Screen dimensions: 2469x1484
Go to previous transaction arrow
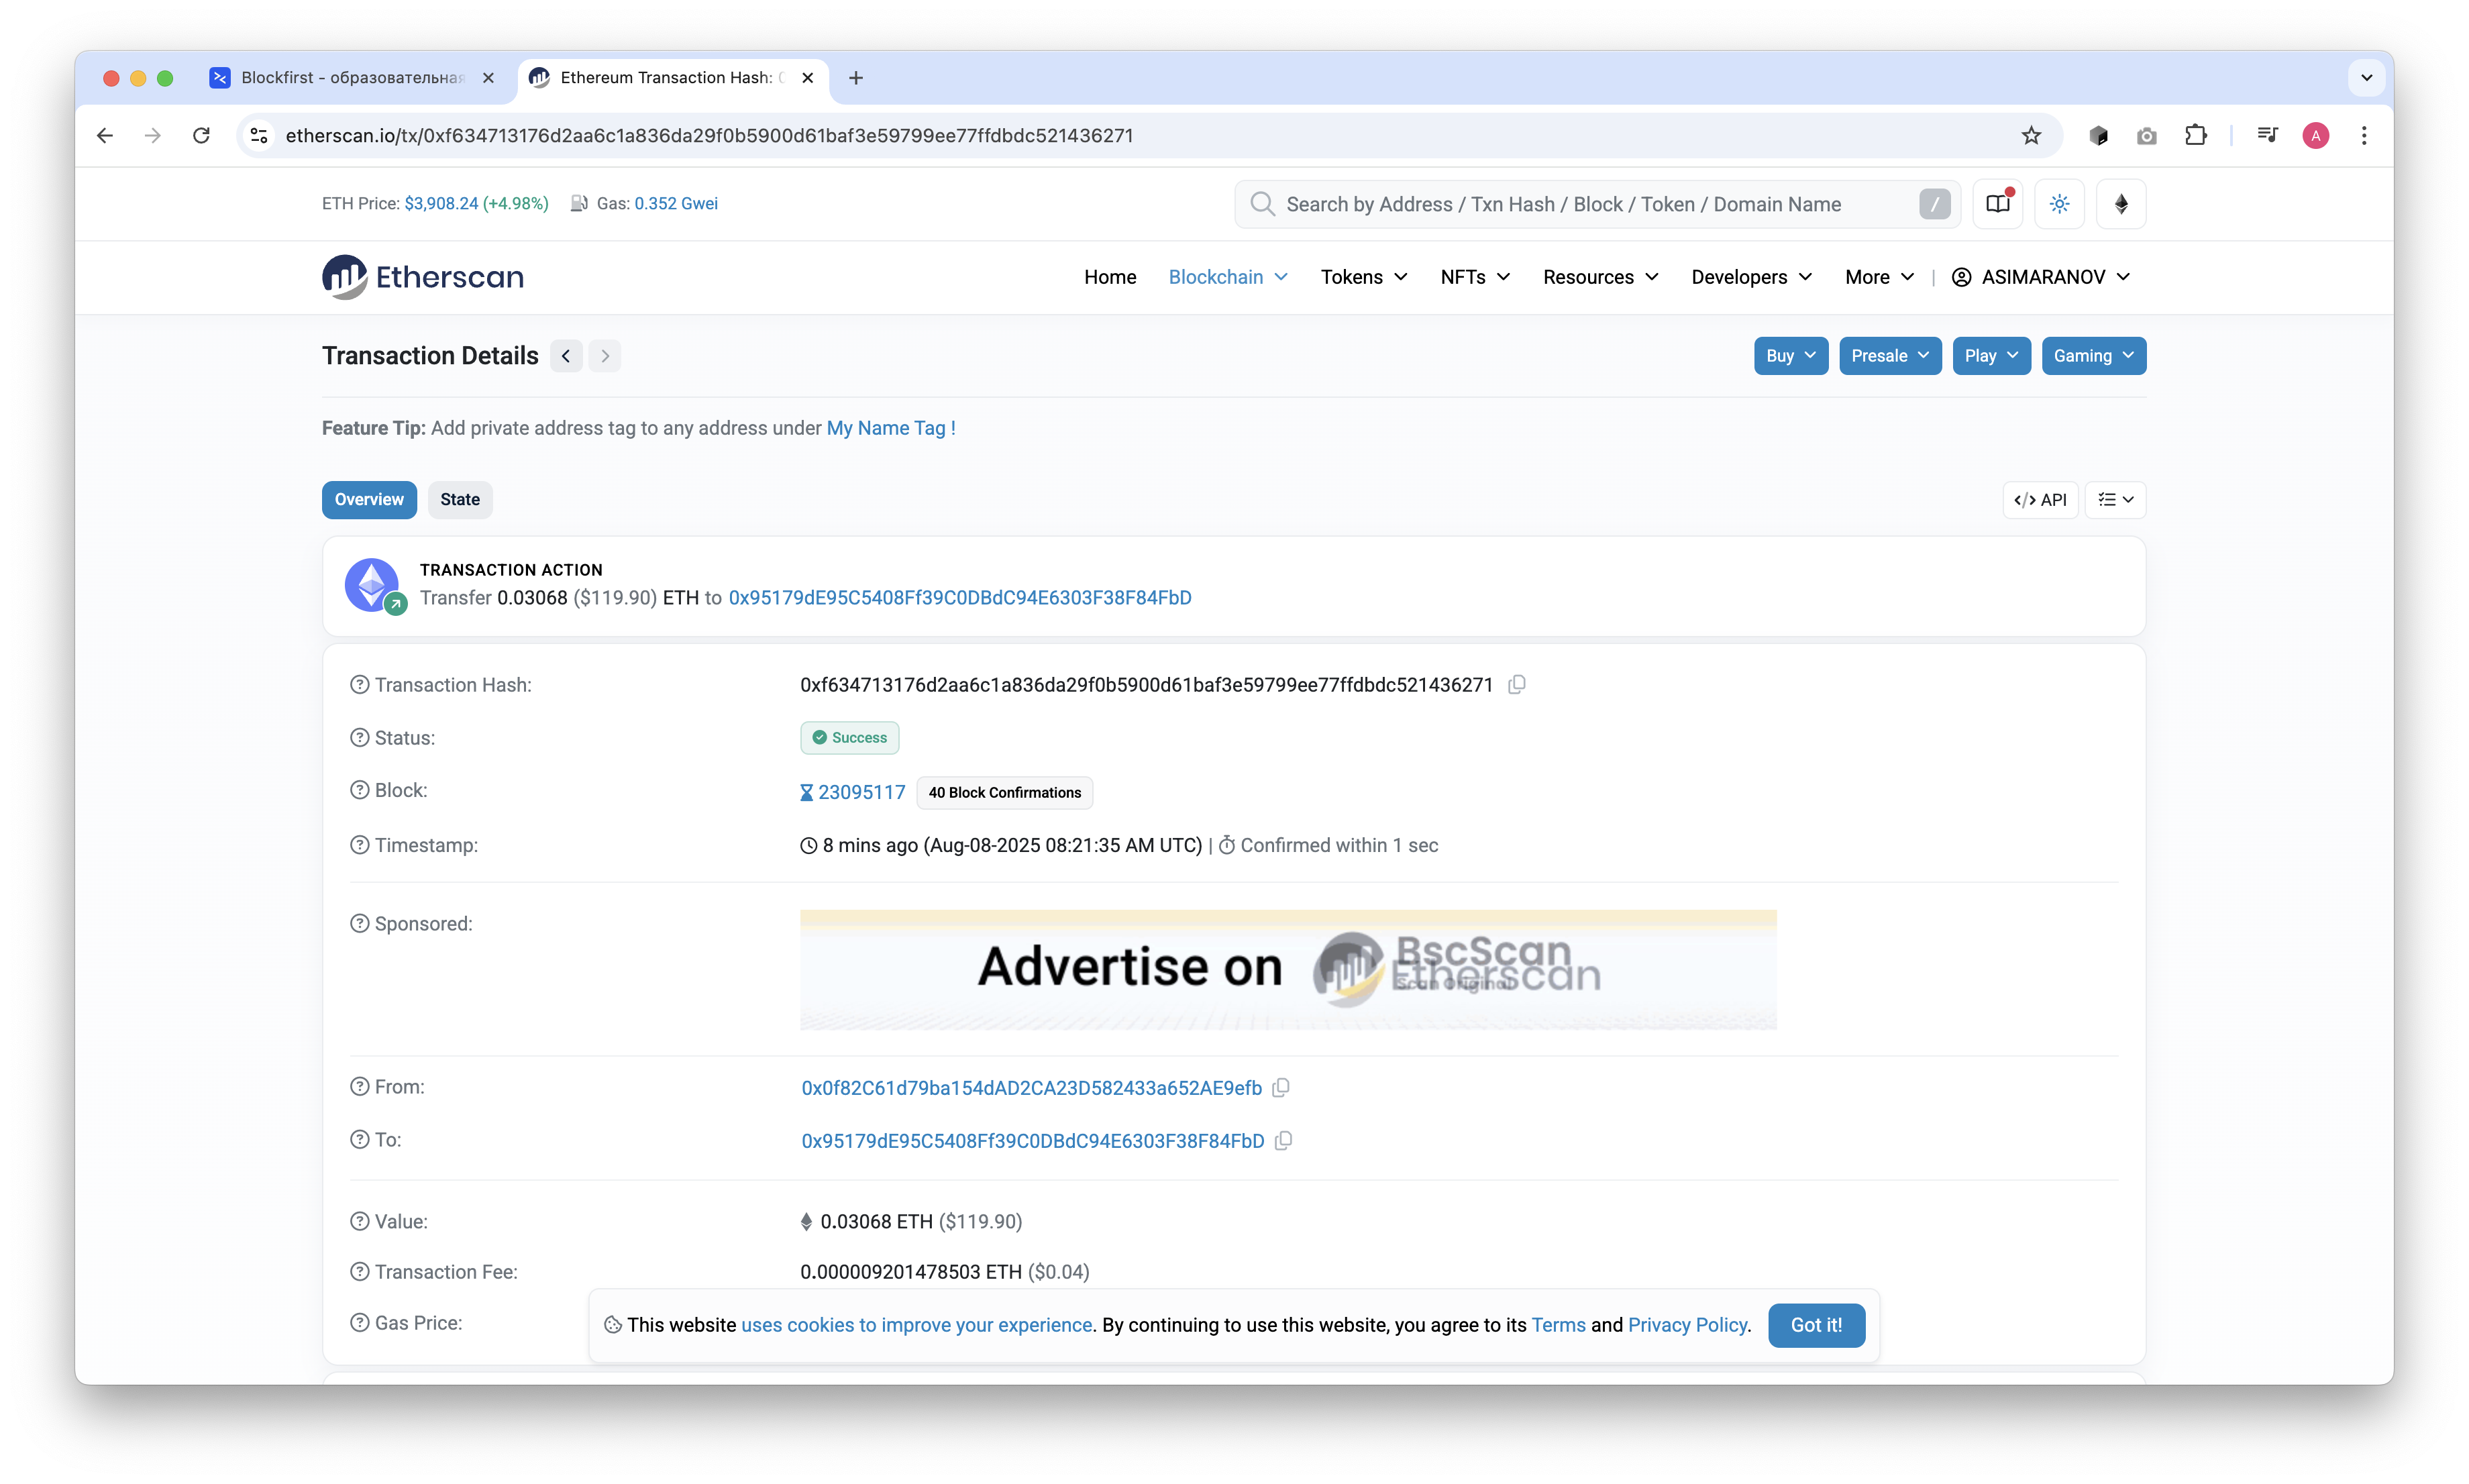tap(566, 356)
